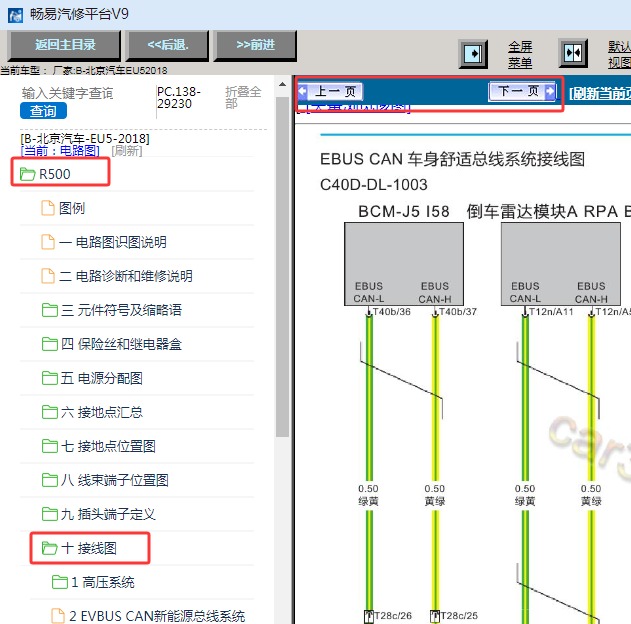
Task: Click the tree panel scroll-up arrow
Action: click(283, 84)
